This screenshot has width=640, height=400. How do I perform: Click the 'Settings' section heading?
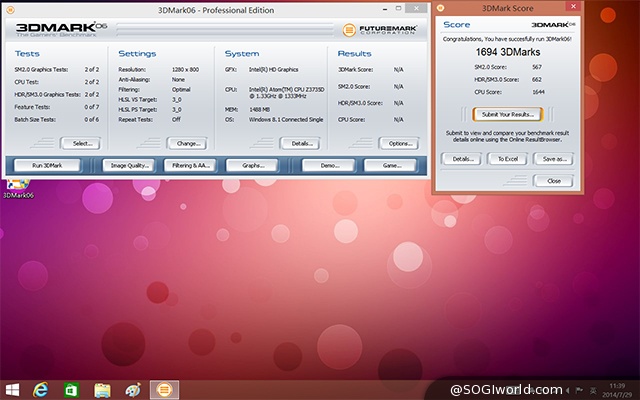coord(137,53)
